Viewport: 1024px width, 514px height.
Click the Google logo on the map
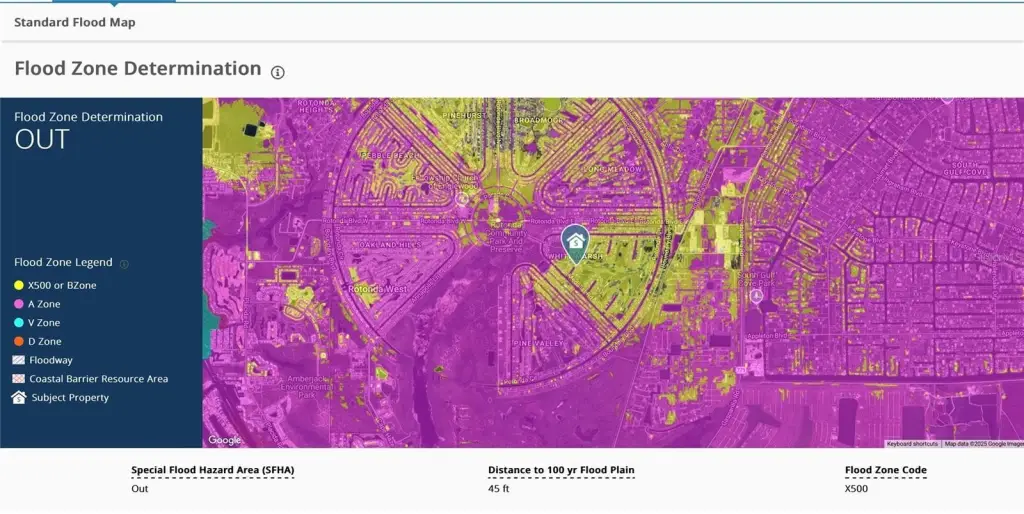click(225, 440)
